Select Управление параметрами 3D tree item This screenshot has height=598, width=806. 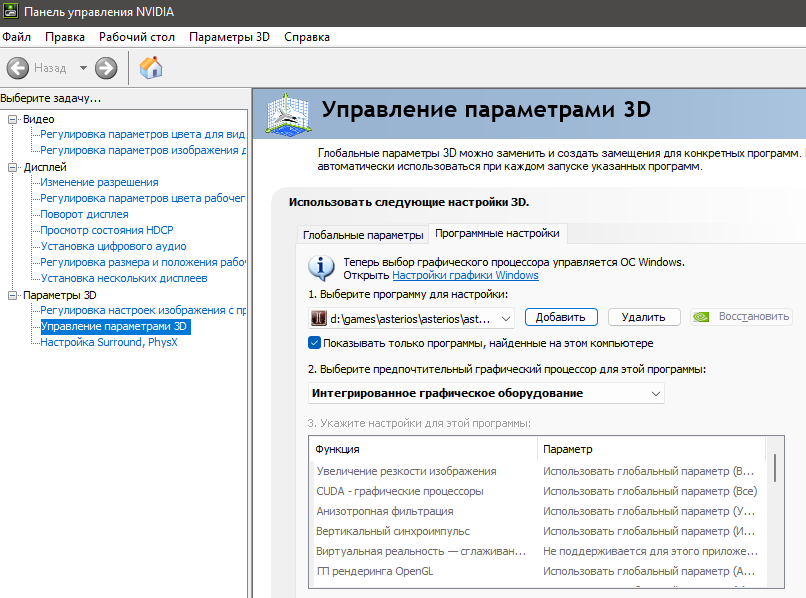click(115, 326)
